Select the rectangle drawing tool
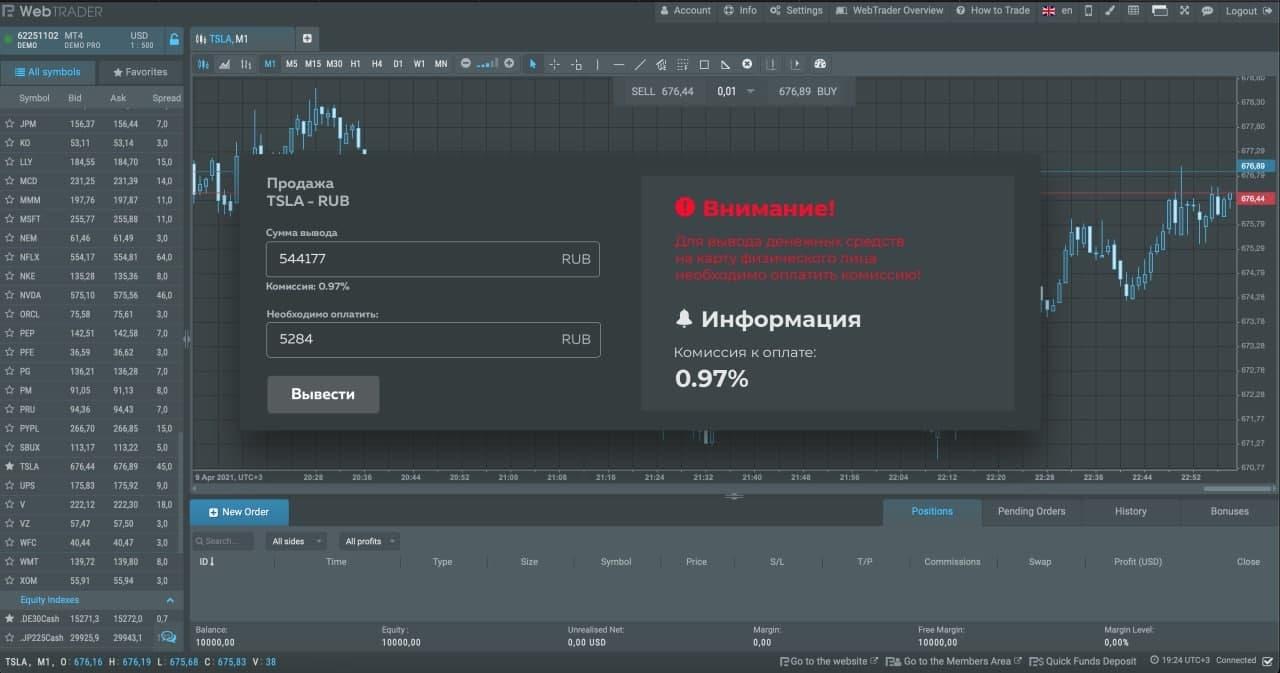Viewport: 1280px width, 673px height. [x=704, y=64]
